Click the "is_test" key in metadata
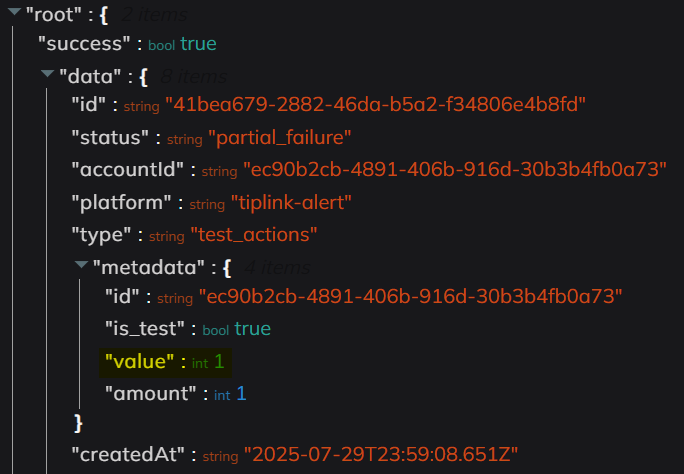This screenshot has width=684, height=474. tap(145, 328)
